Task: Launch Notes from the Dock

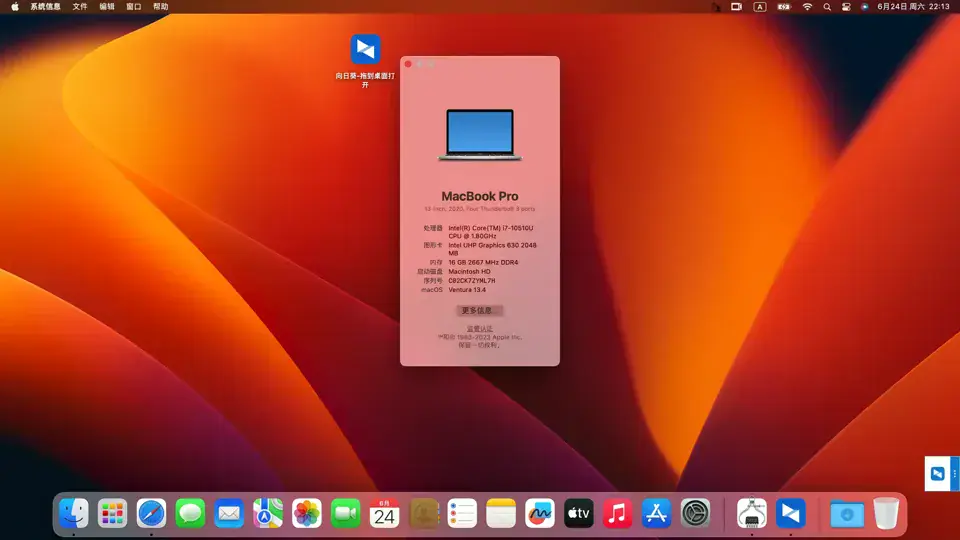Action: pos(501,513)
